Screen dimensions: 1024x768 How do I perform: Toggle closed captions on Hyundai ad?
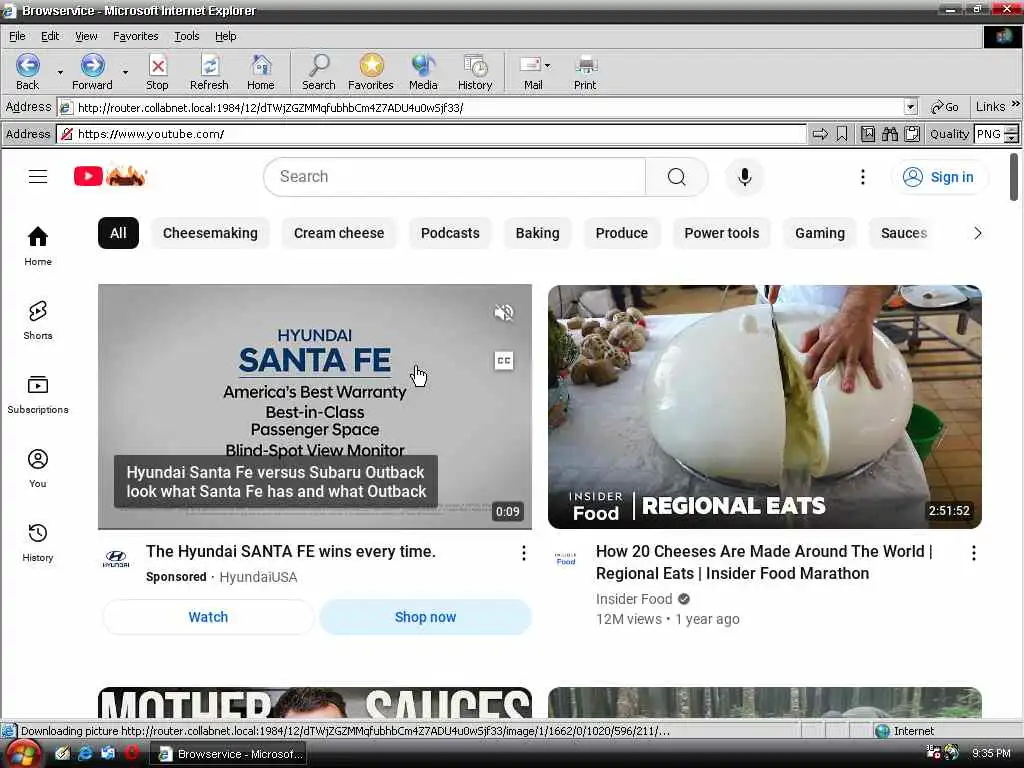pyautogui.click(x=504, y=360)
